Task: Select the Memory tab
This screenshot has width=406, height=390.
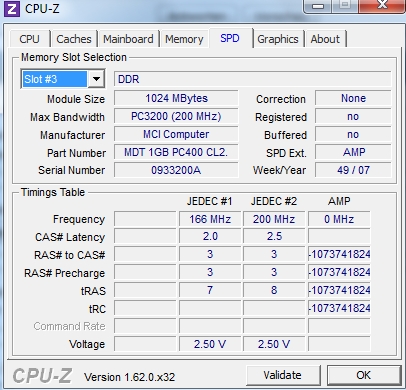Action: pos(184,39)
